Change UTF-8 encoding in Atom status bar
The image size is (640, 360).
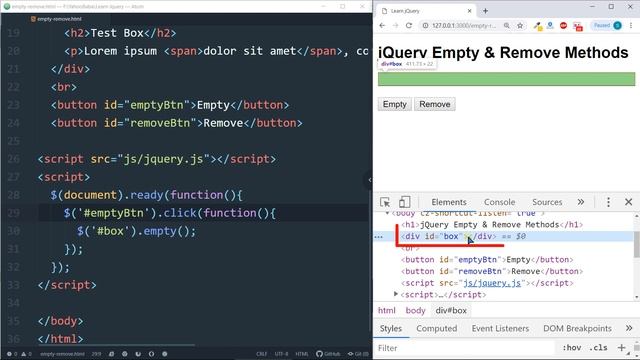point(281,354)
